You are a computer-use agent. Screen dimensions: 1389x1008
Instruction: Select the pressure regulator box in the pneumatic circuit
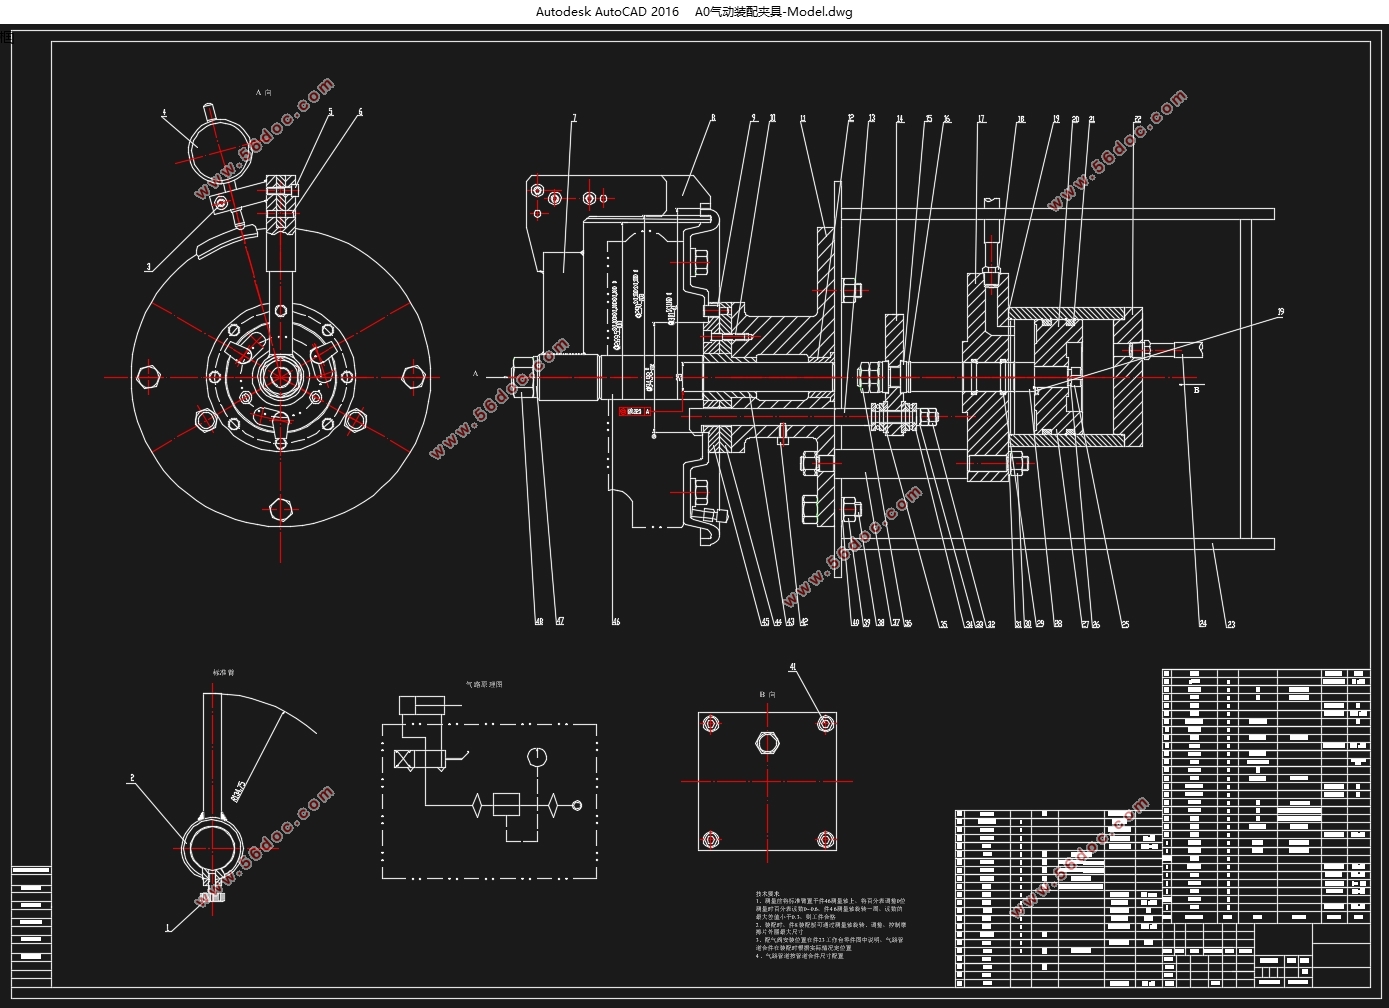508,805
